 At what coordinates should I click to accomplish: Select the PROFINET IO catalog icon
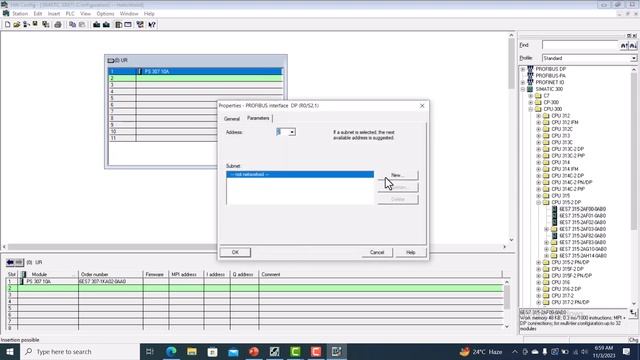530,82
